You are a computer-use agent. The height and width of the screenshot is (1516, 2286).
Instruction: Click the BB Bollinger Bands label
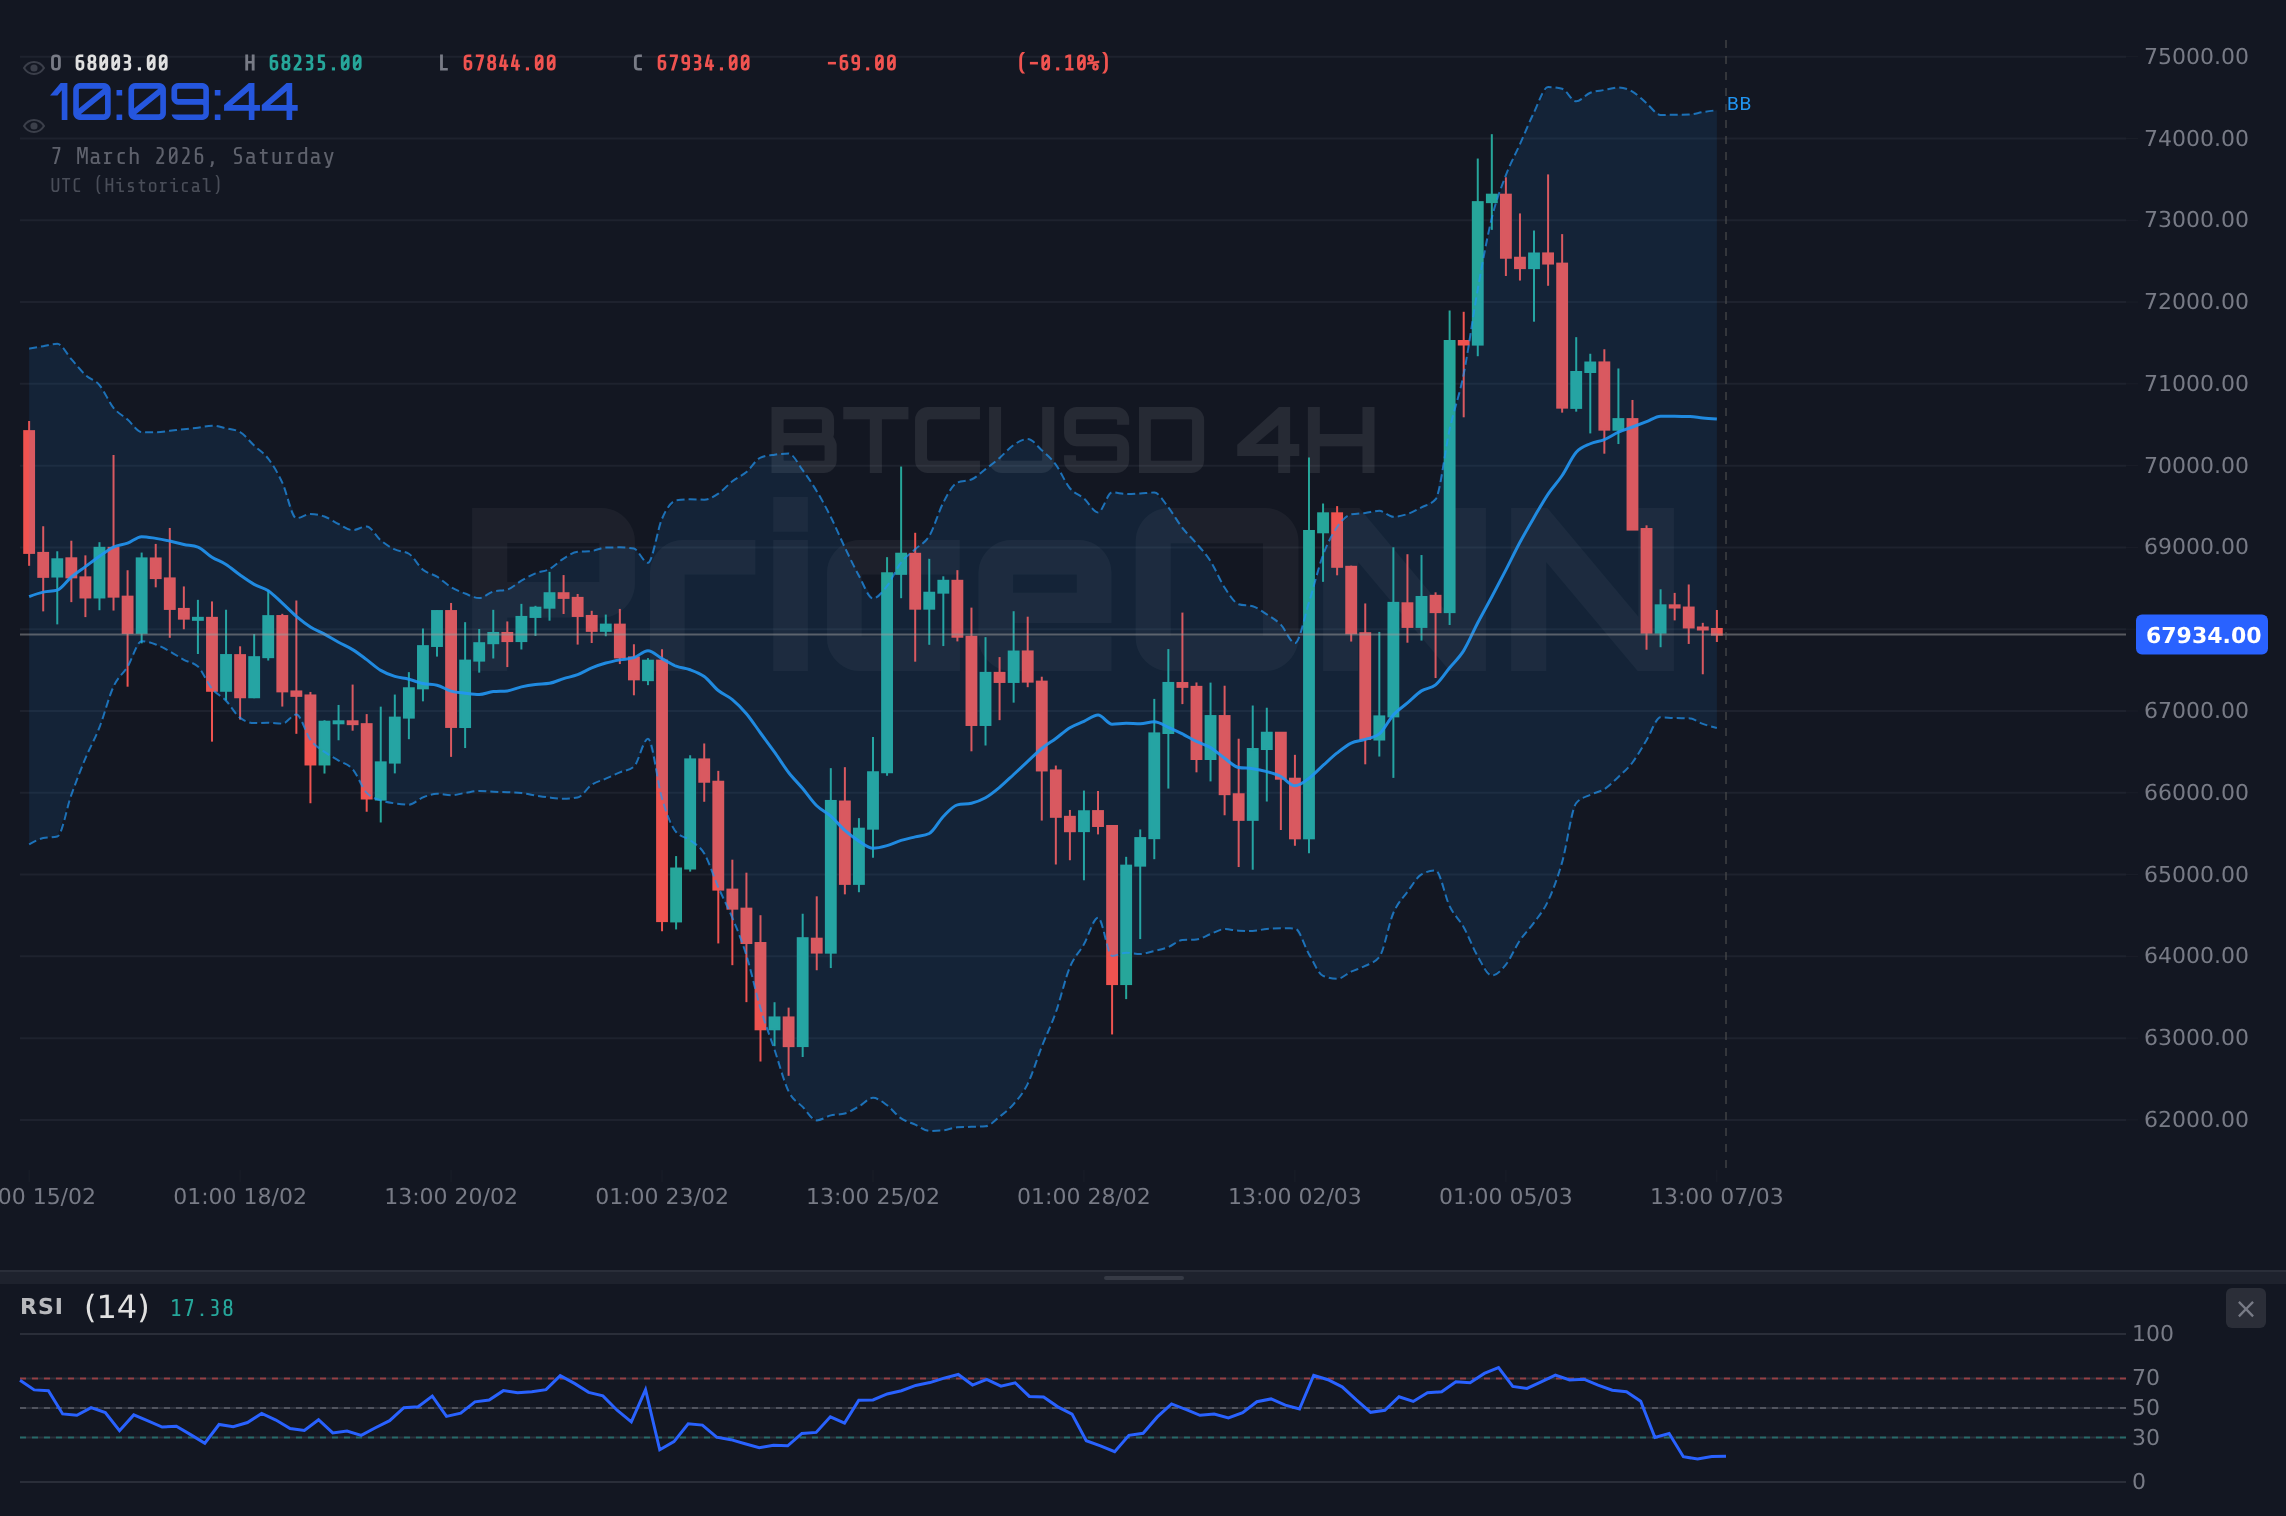[x=1739, y=104]
